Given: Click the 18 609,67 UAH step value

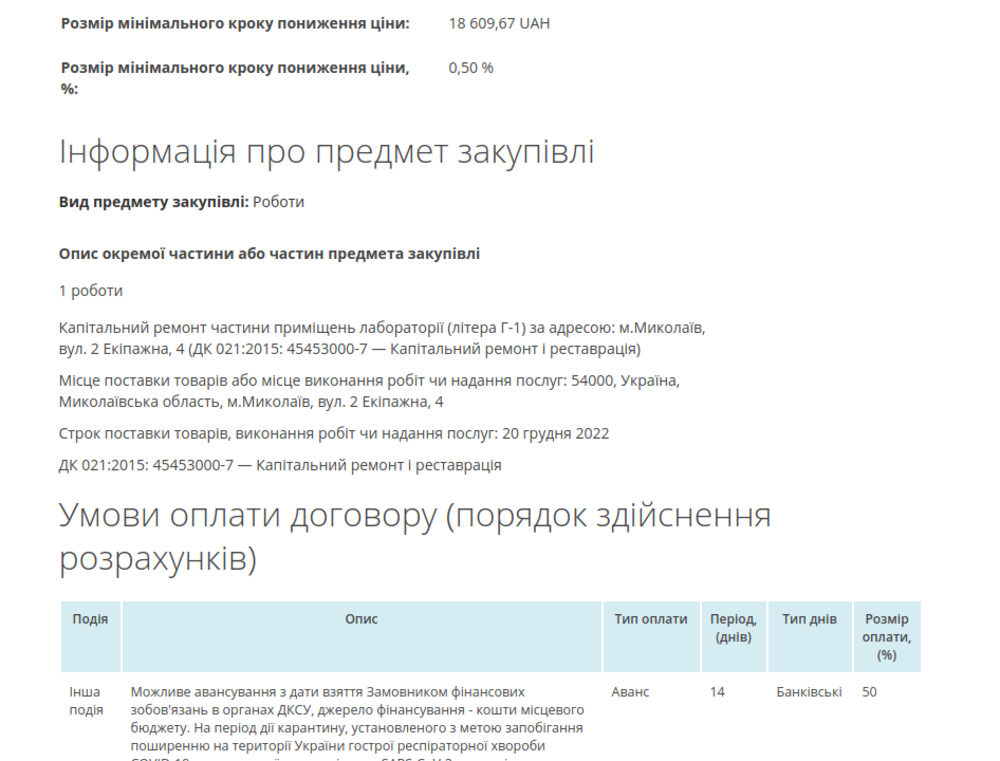Looking at the screenshot, I should click(x=499, y=23).
